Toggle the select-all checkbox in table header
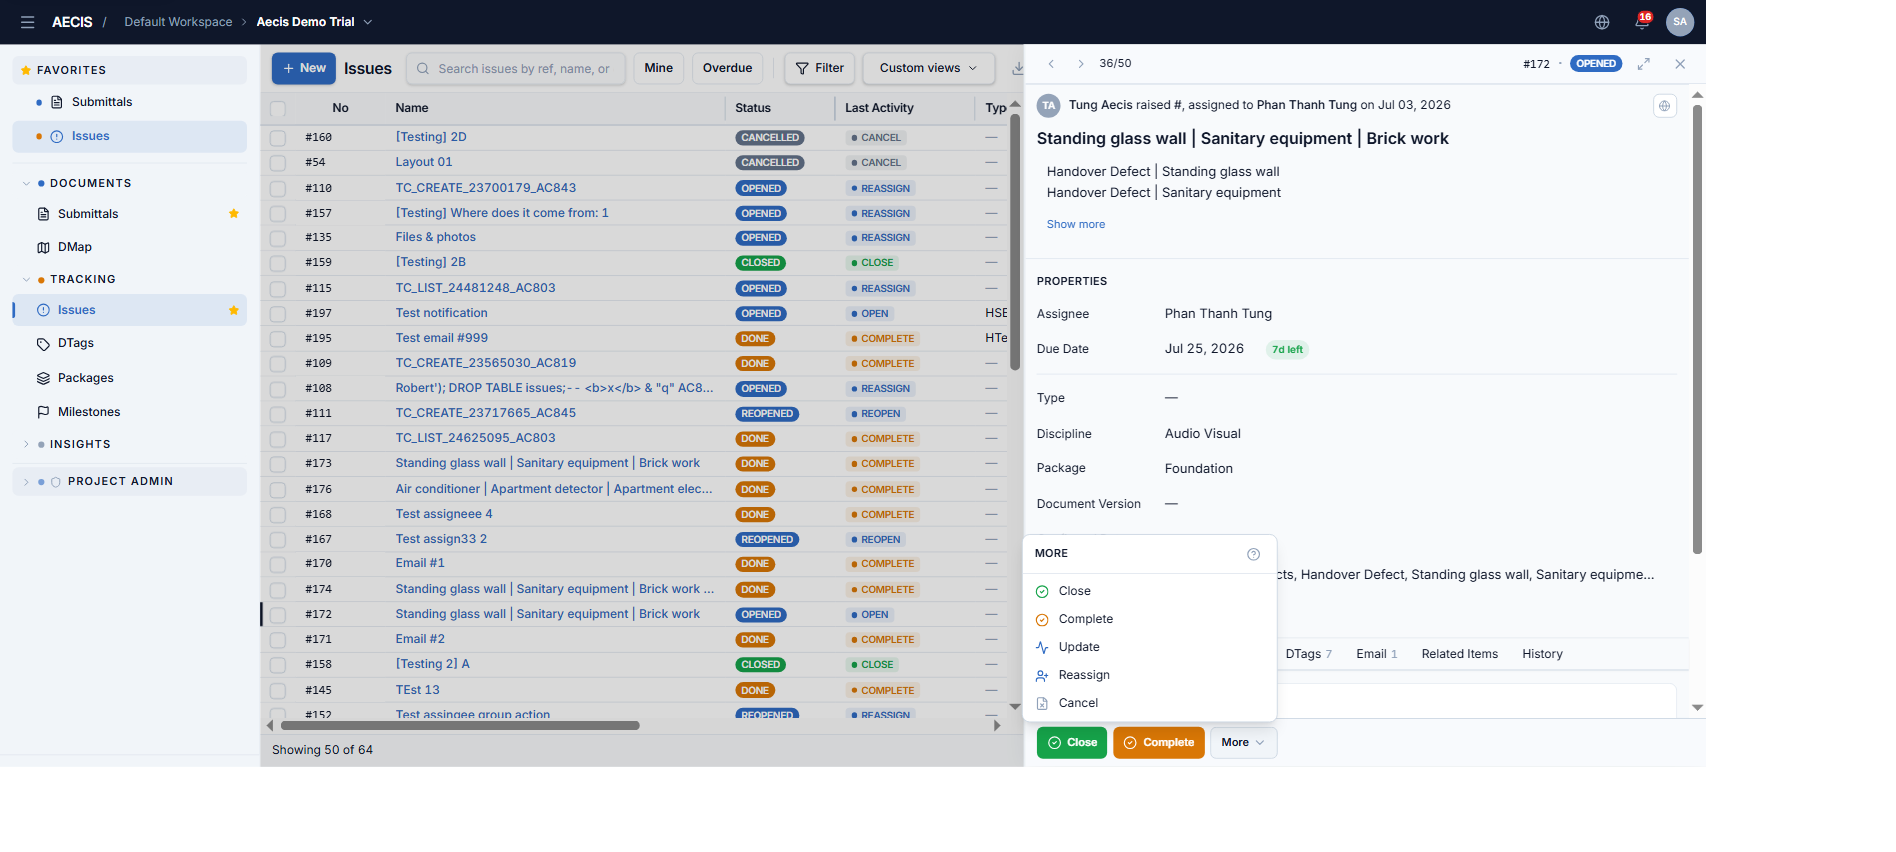Viewport: 1896px width, 852px height. 278,108
